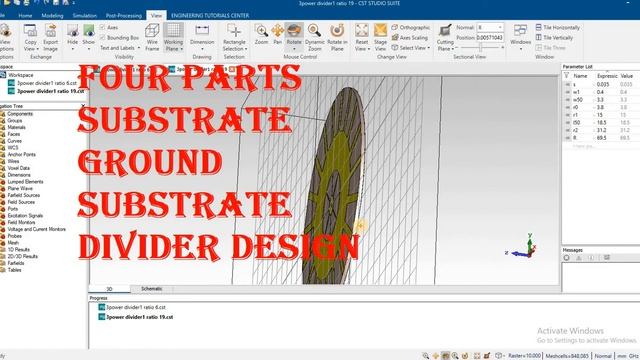
Task: Select Field Monitors tree item
Action: click(21, 222)
